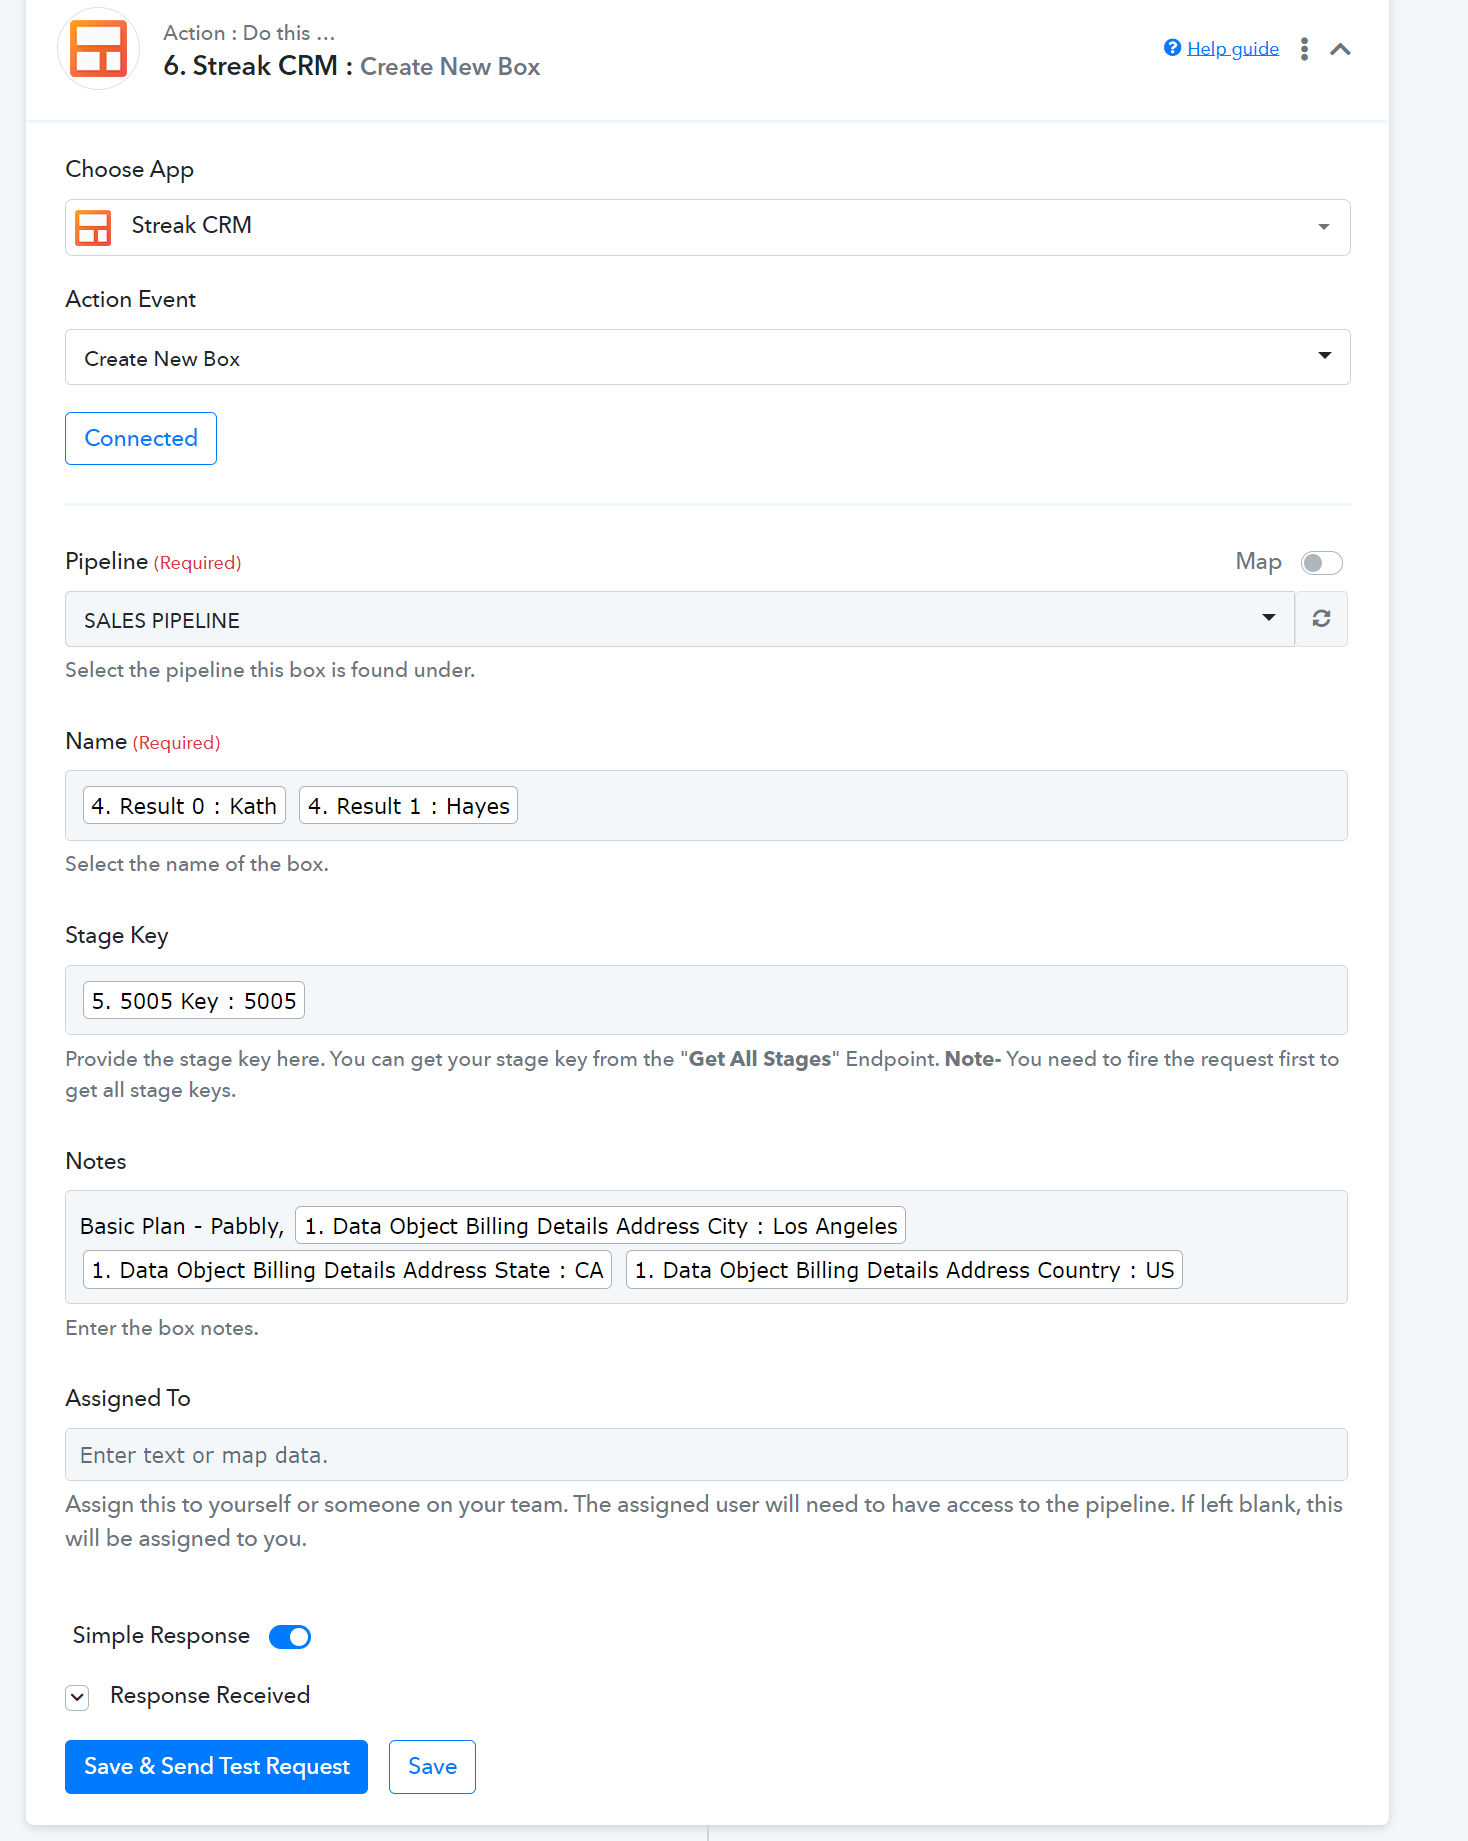Viewport: 1468px width, 1841px height.
Task: Collapse step 6 with the up chevron
Action: [x=1340, y=49]
